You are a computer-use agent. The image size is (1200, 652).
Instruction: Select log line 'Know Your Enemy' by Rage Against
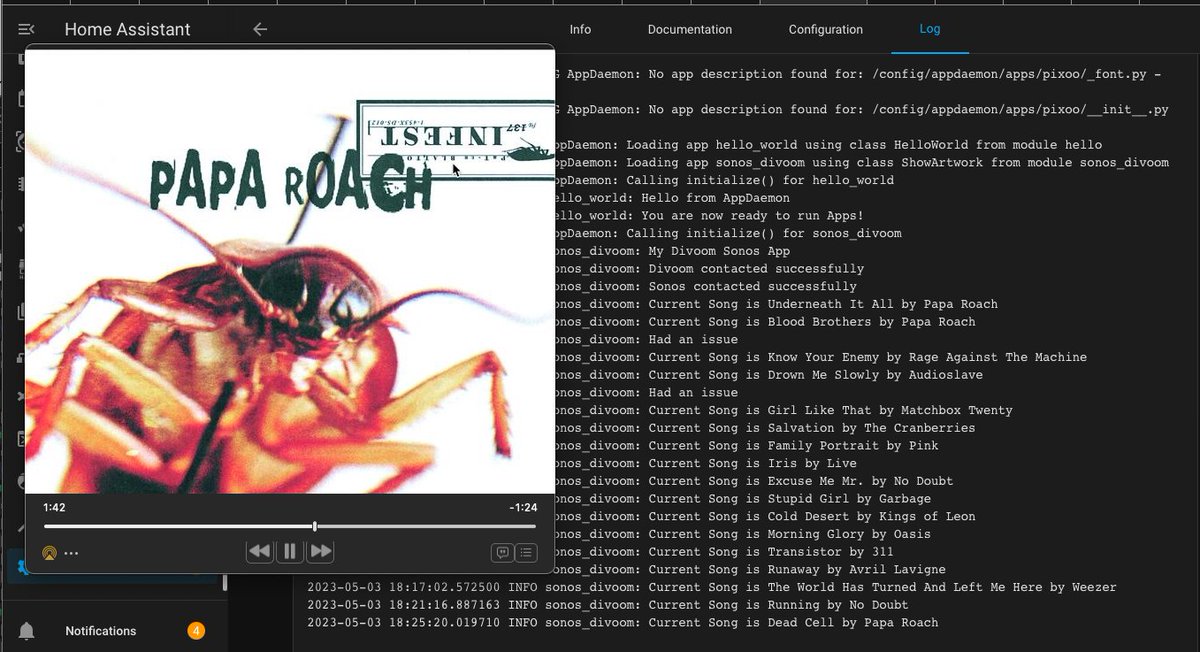pyautogui.click(x=821, y=357)
